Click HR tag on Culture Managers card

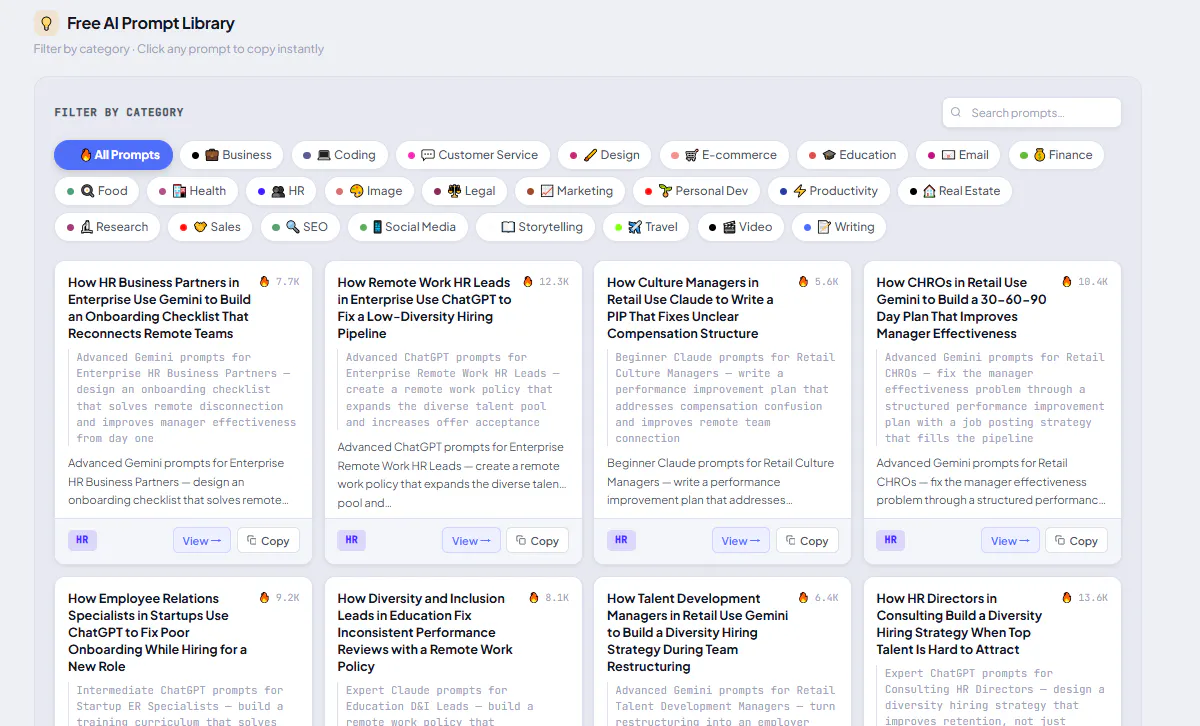(x=621, y=540)
